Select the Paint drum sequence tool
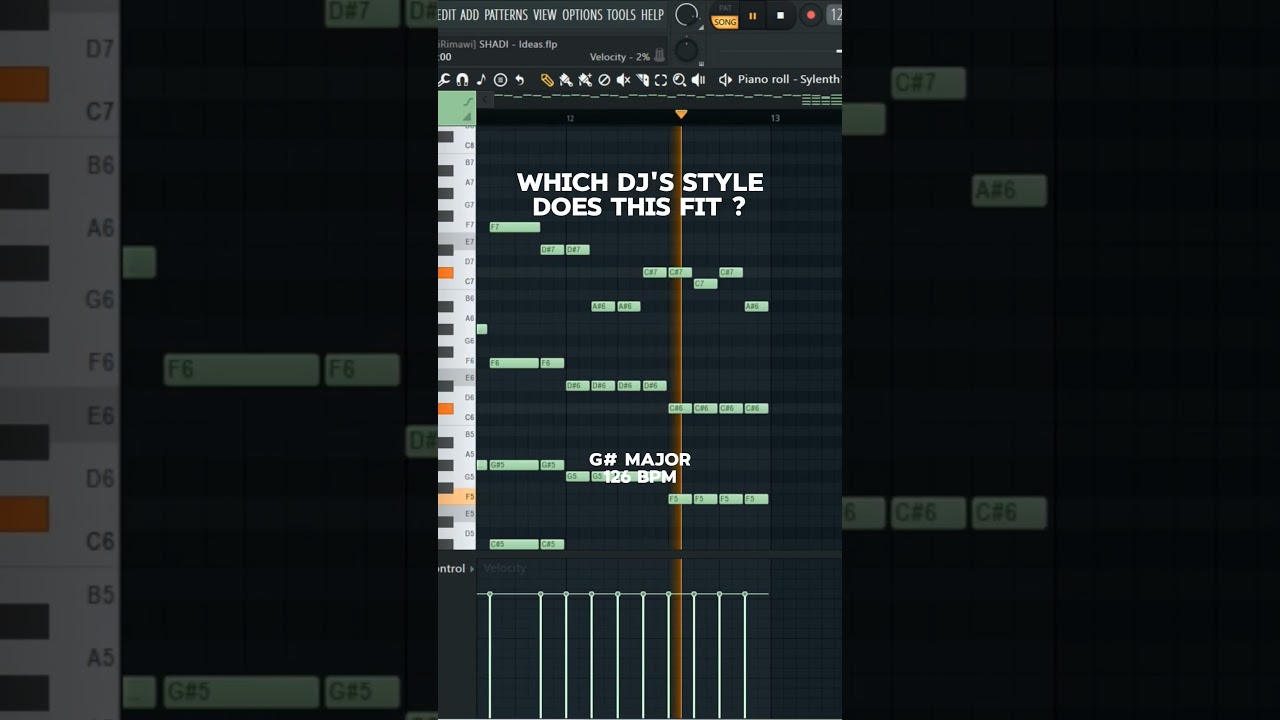The image size is (1280, 720). [x=585, y=80]
